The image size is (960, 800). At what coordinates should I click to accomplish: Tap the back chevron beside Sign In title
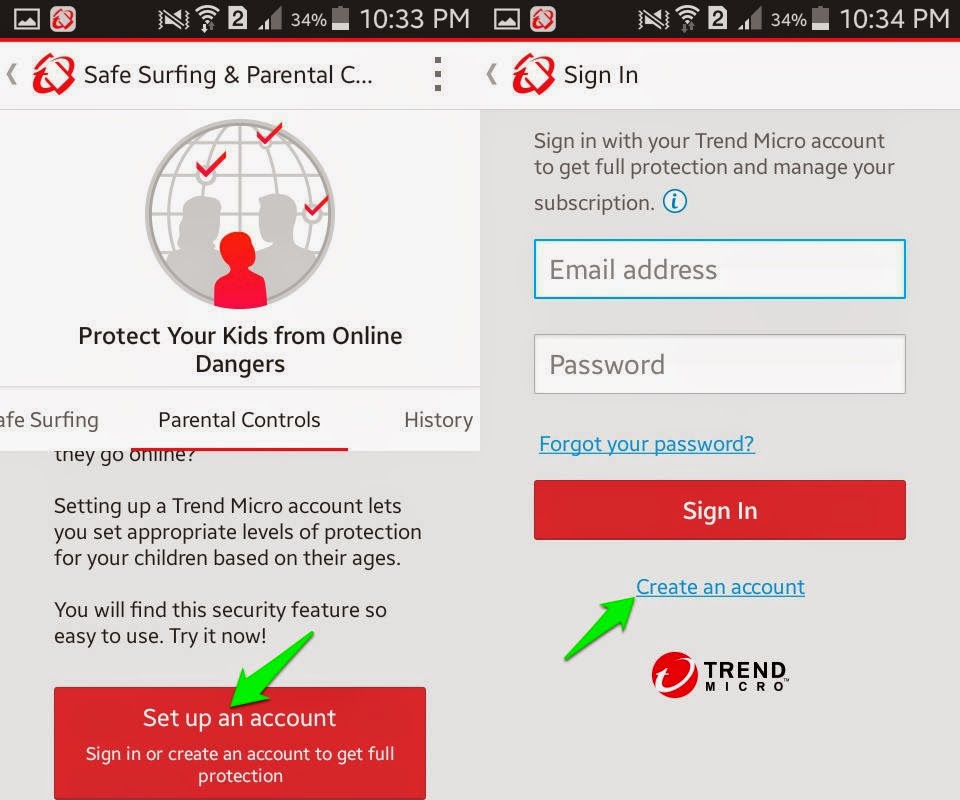coord(491,74)
